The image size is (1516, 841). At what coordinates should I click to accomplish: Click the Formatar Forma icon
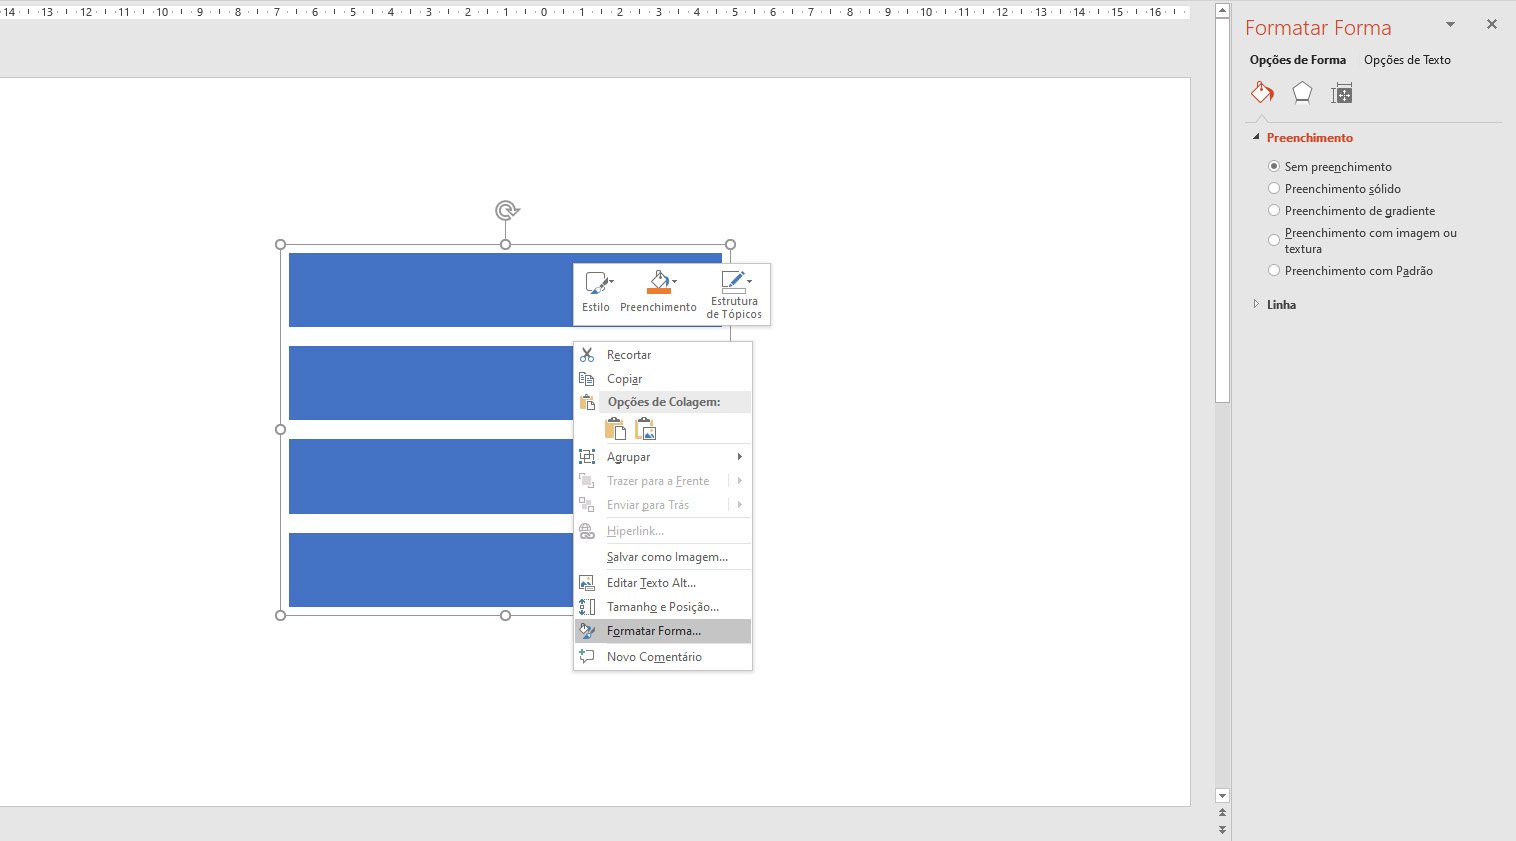[587, 631]
